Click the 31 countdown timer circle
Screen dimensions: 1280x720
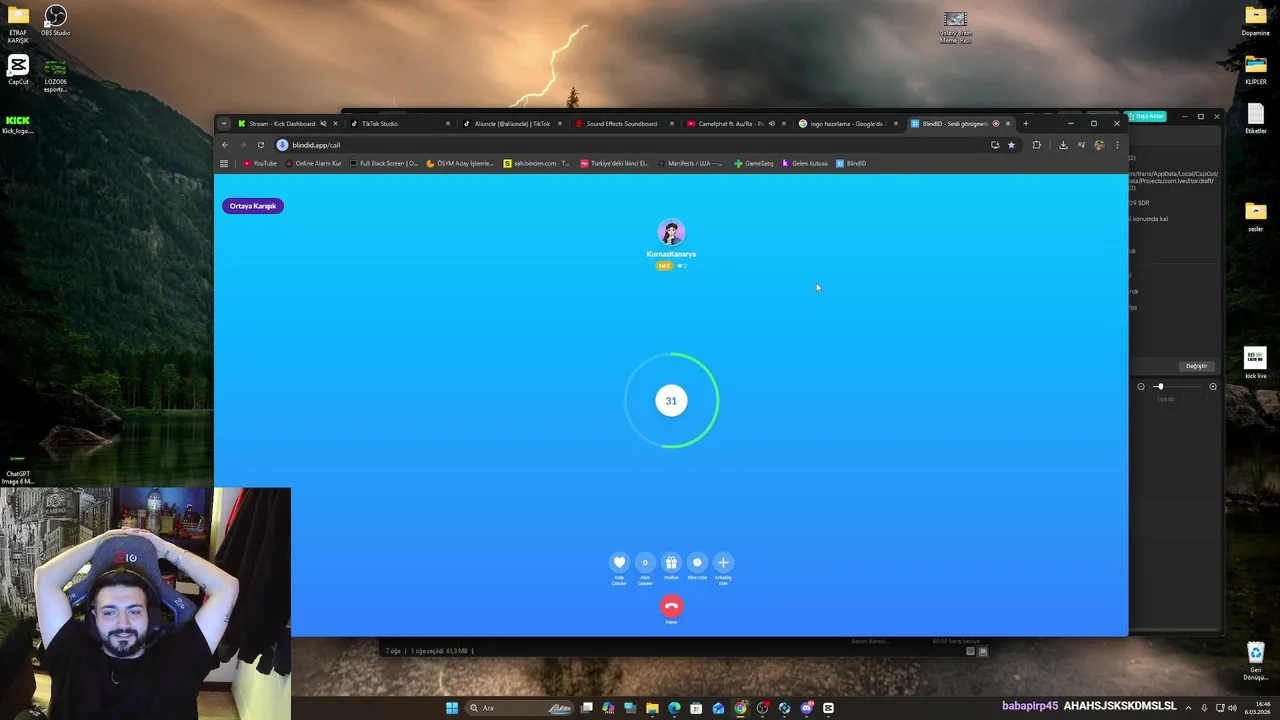pyautogui.click(x=671, y=400)
